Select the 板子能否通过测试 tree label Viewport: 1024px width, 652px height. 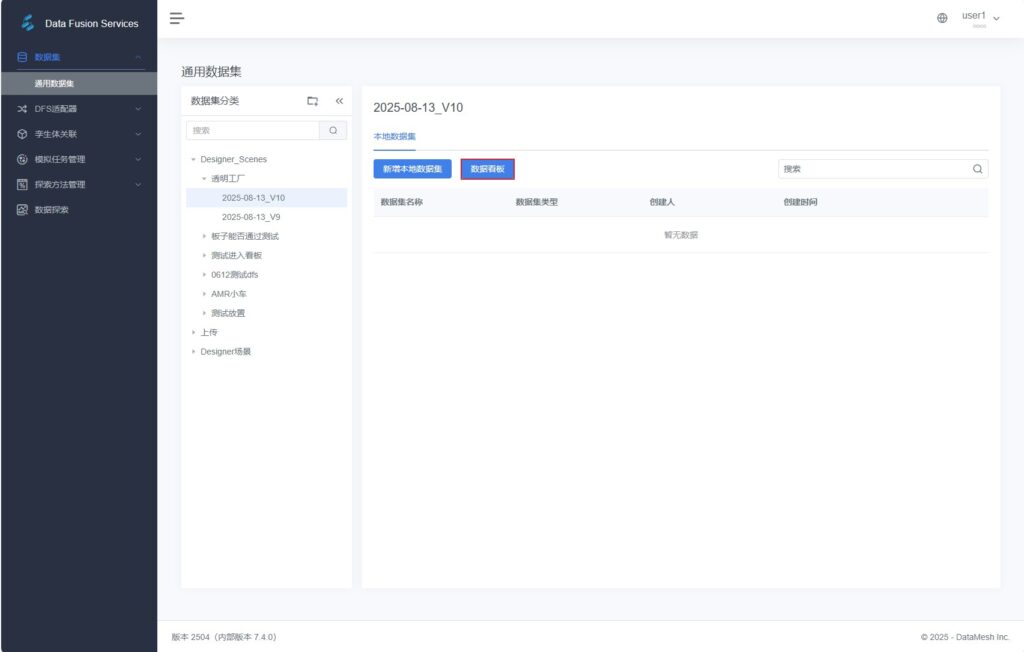(245, 236)
